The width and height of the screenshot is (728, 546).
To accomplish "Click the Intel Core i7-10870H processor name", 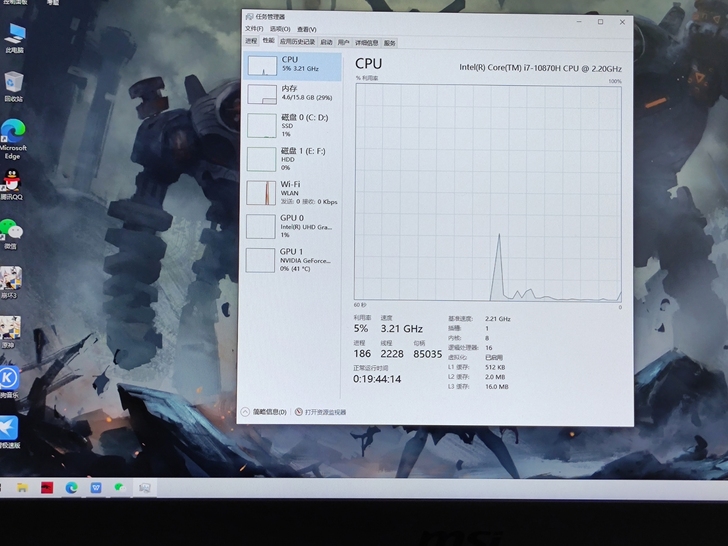I will pyautogui.click(x=540, y=68).
